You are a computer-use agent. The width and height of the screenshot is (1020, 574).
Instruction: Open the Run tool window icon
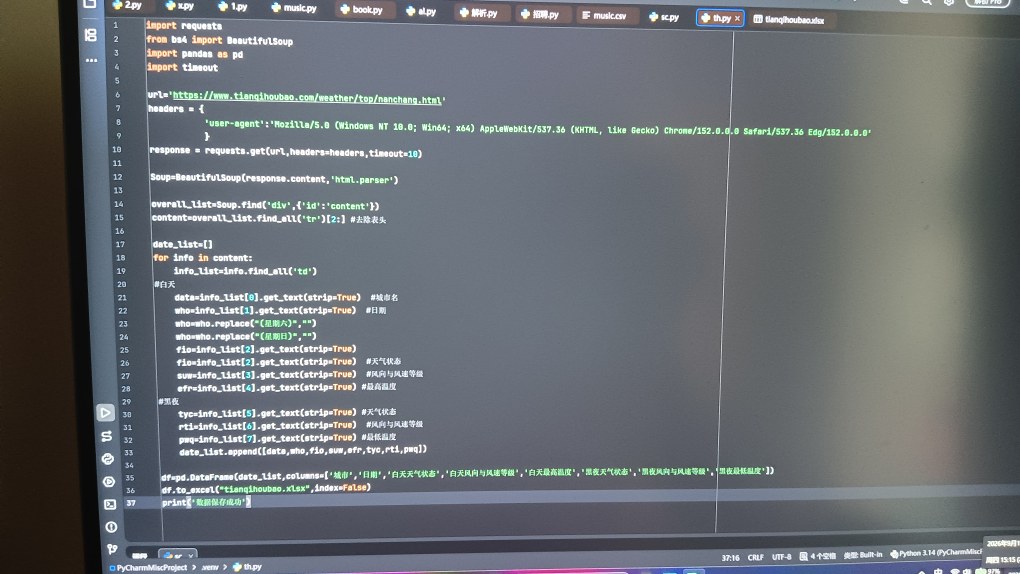[105, 413]
